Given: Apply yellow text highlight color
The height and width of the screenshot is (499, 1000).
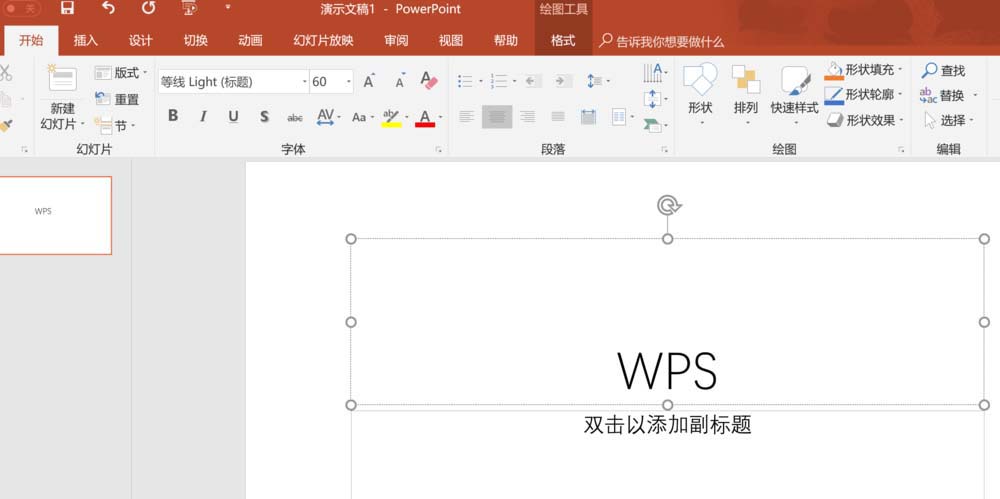Looking at the screenshot, I should pos(391,117).
